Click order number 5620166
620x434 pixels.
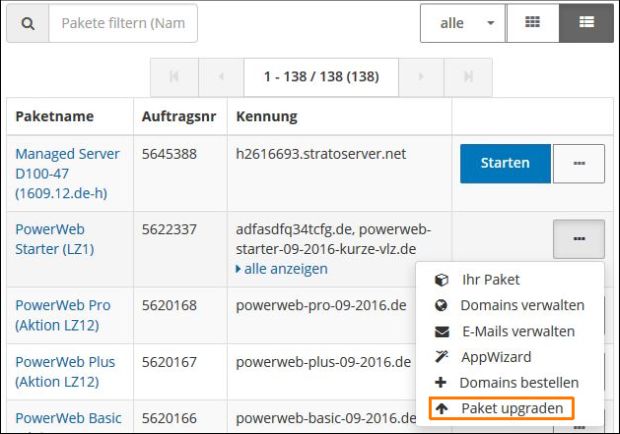169,418
